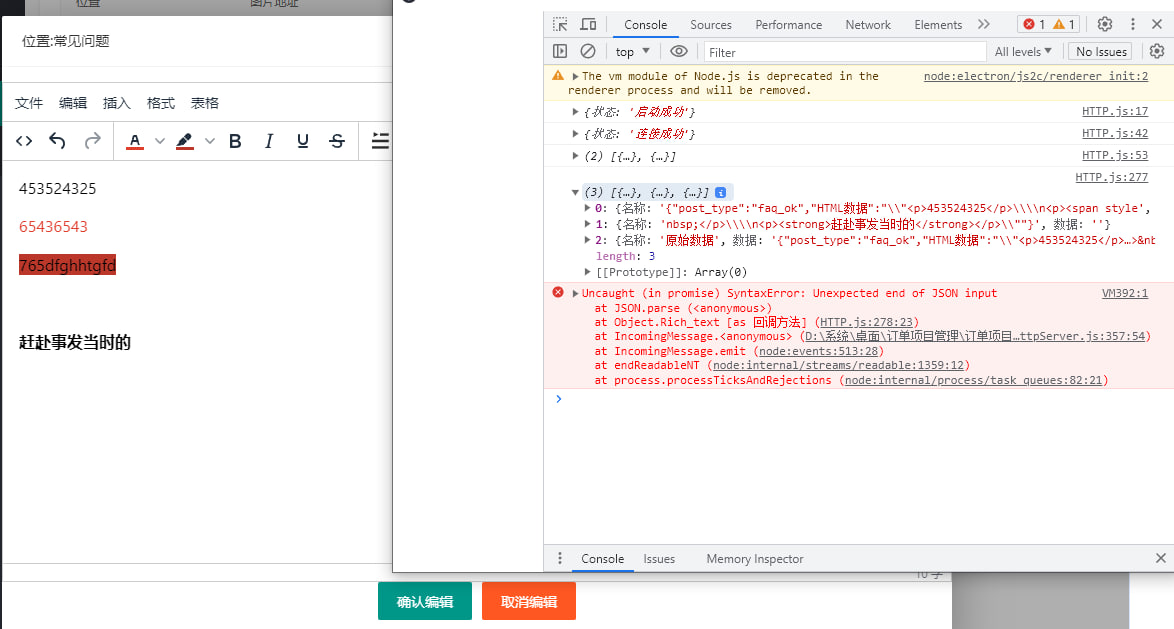1174x629 pixels.
Task: Show the console sidebar
Action: (x=560, y=52)
